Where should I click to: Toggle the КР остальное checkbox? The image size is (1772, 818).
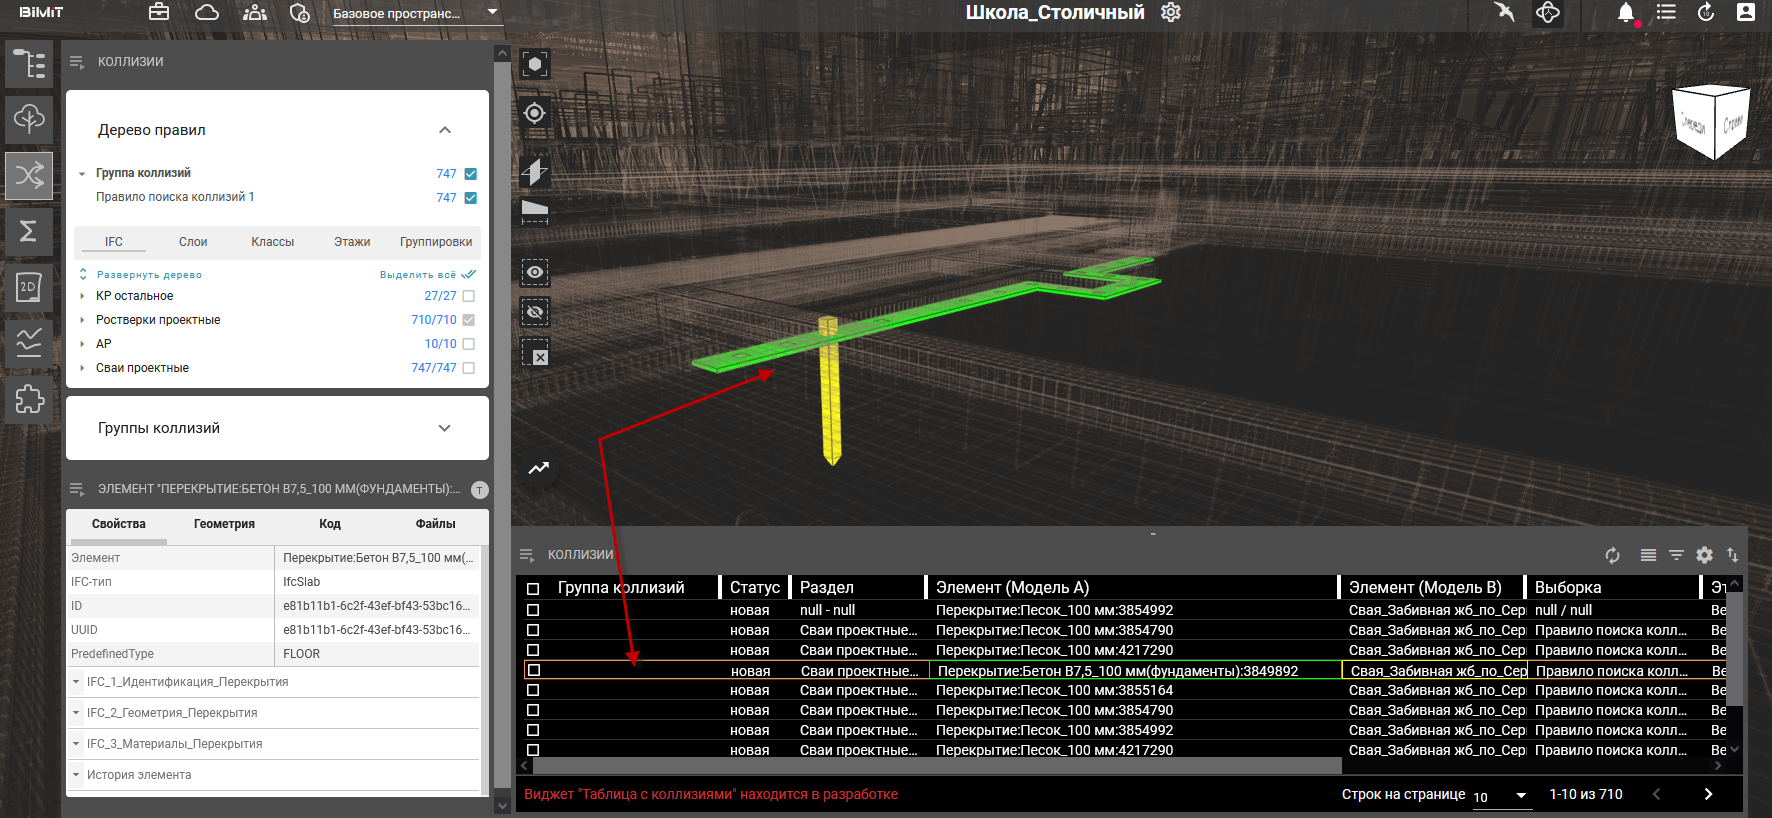pyautogui.click(x=469, y=296)
